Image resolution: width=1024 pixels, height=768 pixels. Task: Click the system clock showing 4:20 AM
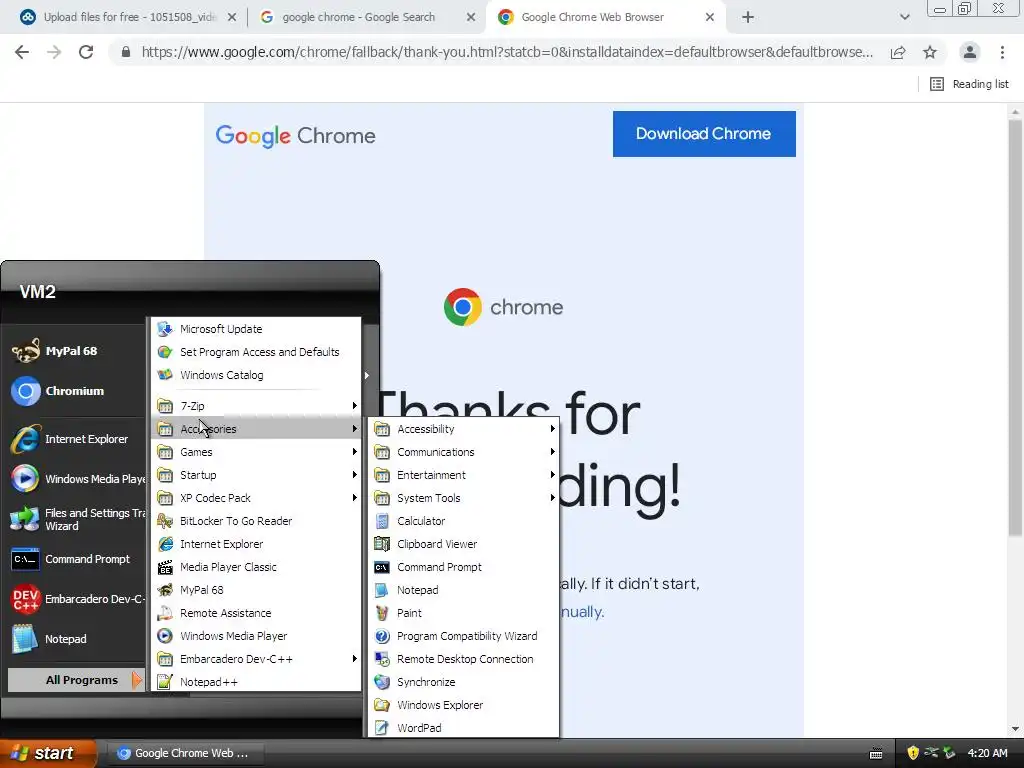pyautogui.click(x=987, y=753)
